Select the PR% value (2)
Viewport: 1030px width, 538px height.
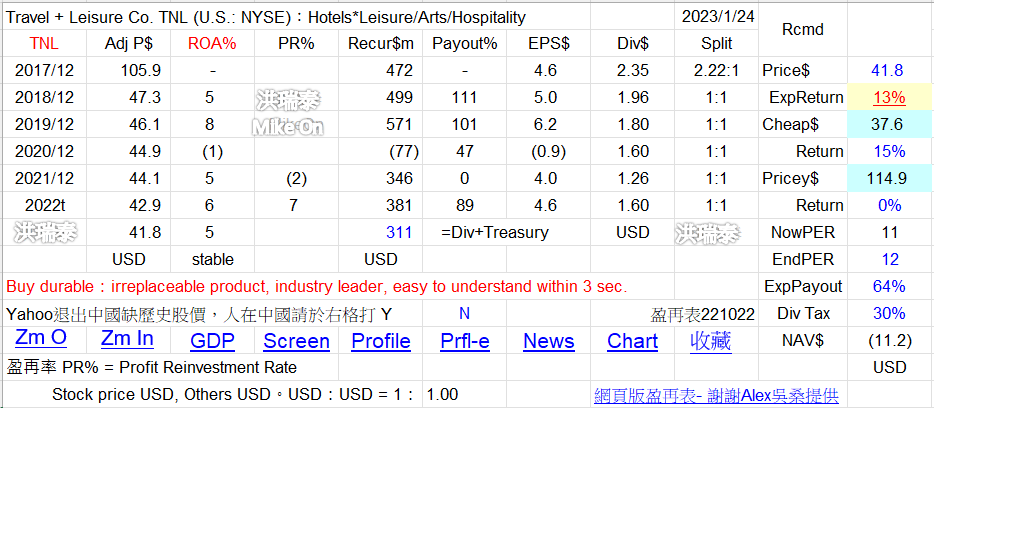296,178
